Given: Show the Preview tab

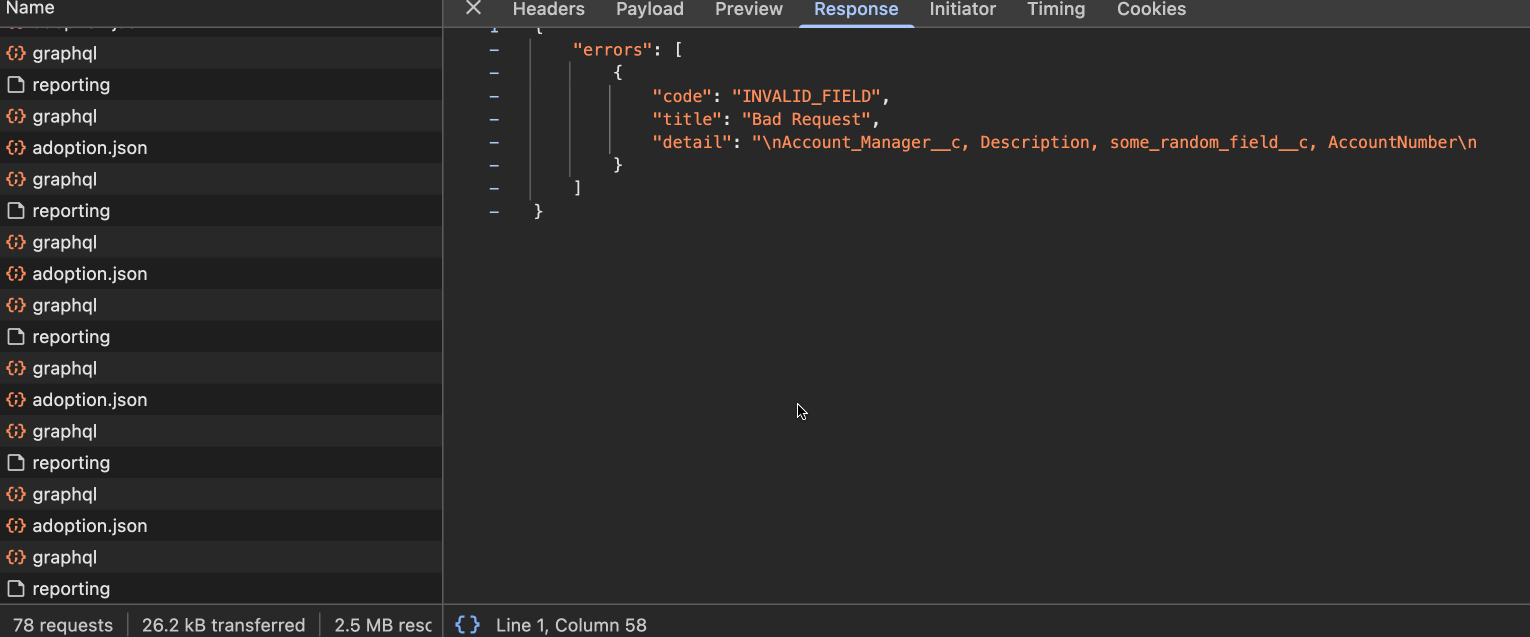Looking at the screenshot, I should tap(749, 9).
